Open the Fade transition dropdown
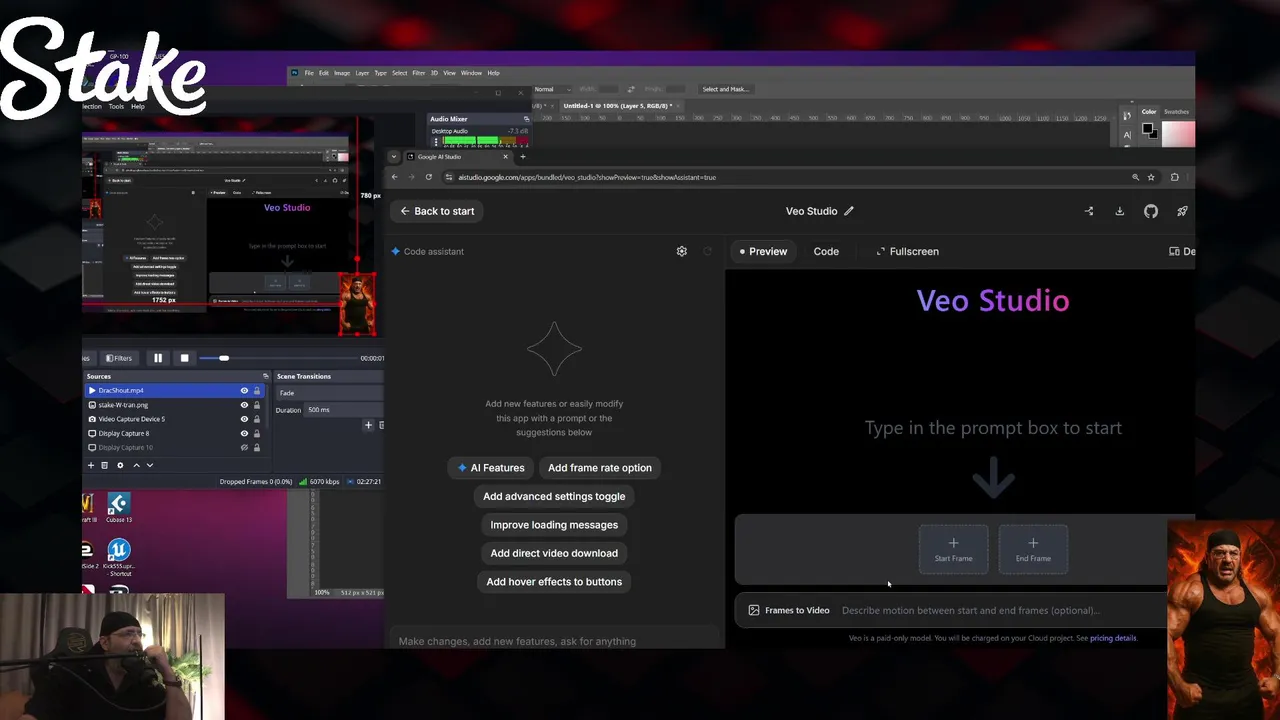This screenshot has width=1280, height=720. pyautogui.click(x=329, y=393)
